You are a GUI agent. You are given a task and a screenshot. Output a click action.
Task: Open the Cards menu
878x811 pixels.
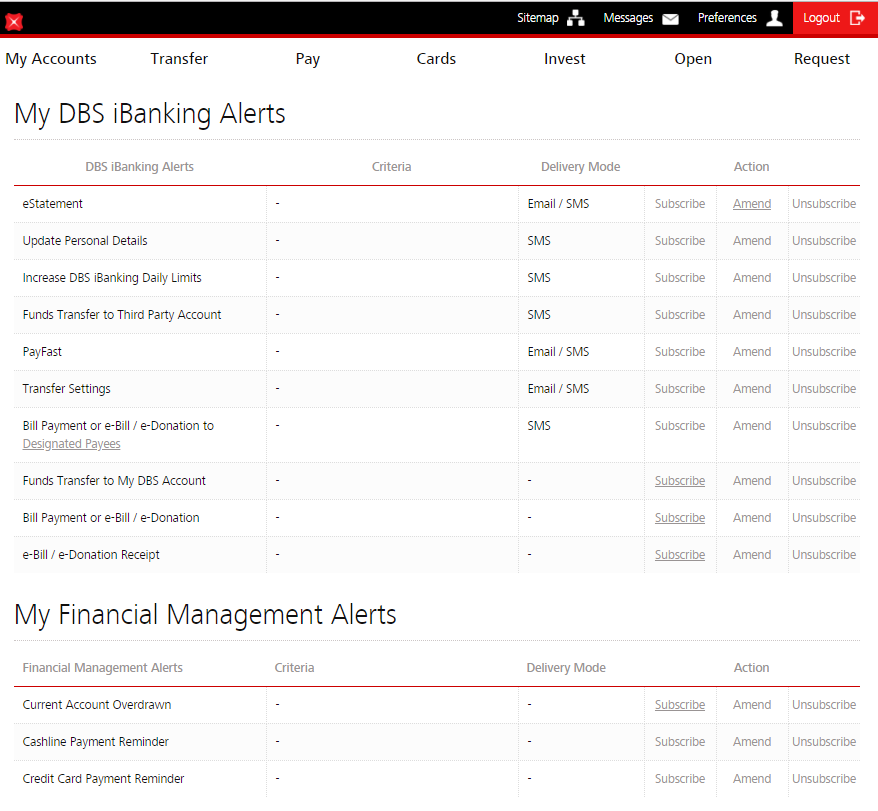tap(436, 59)
